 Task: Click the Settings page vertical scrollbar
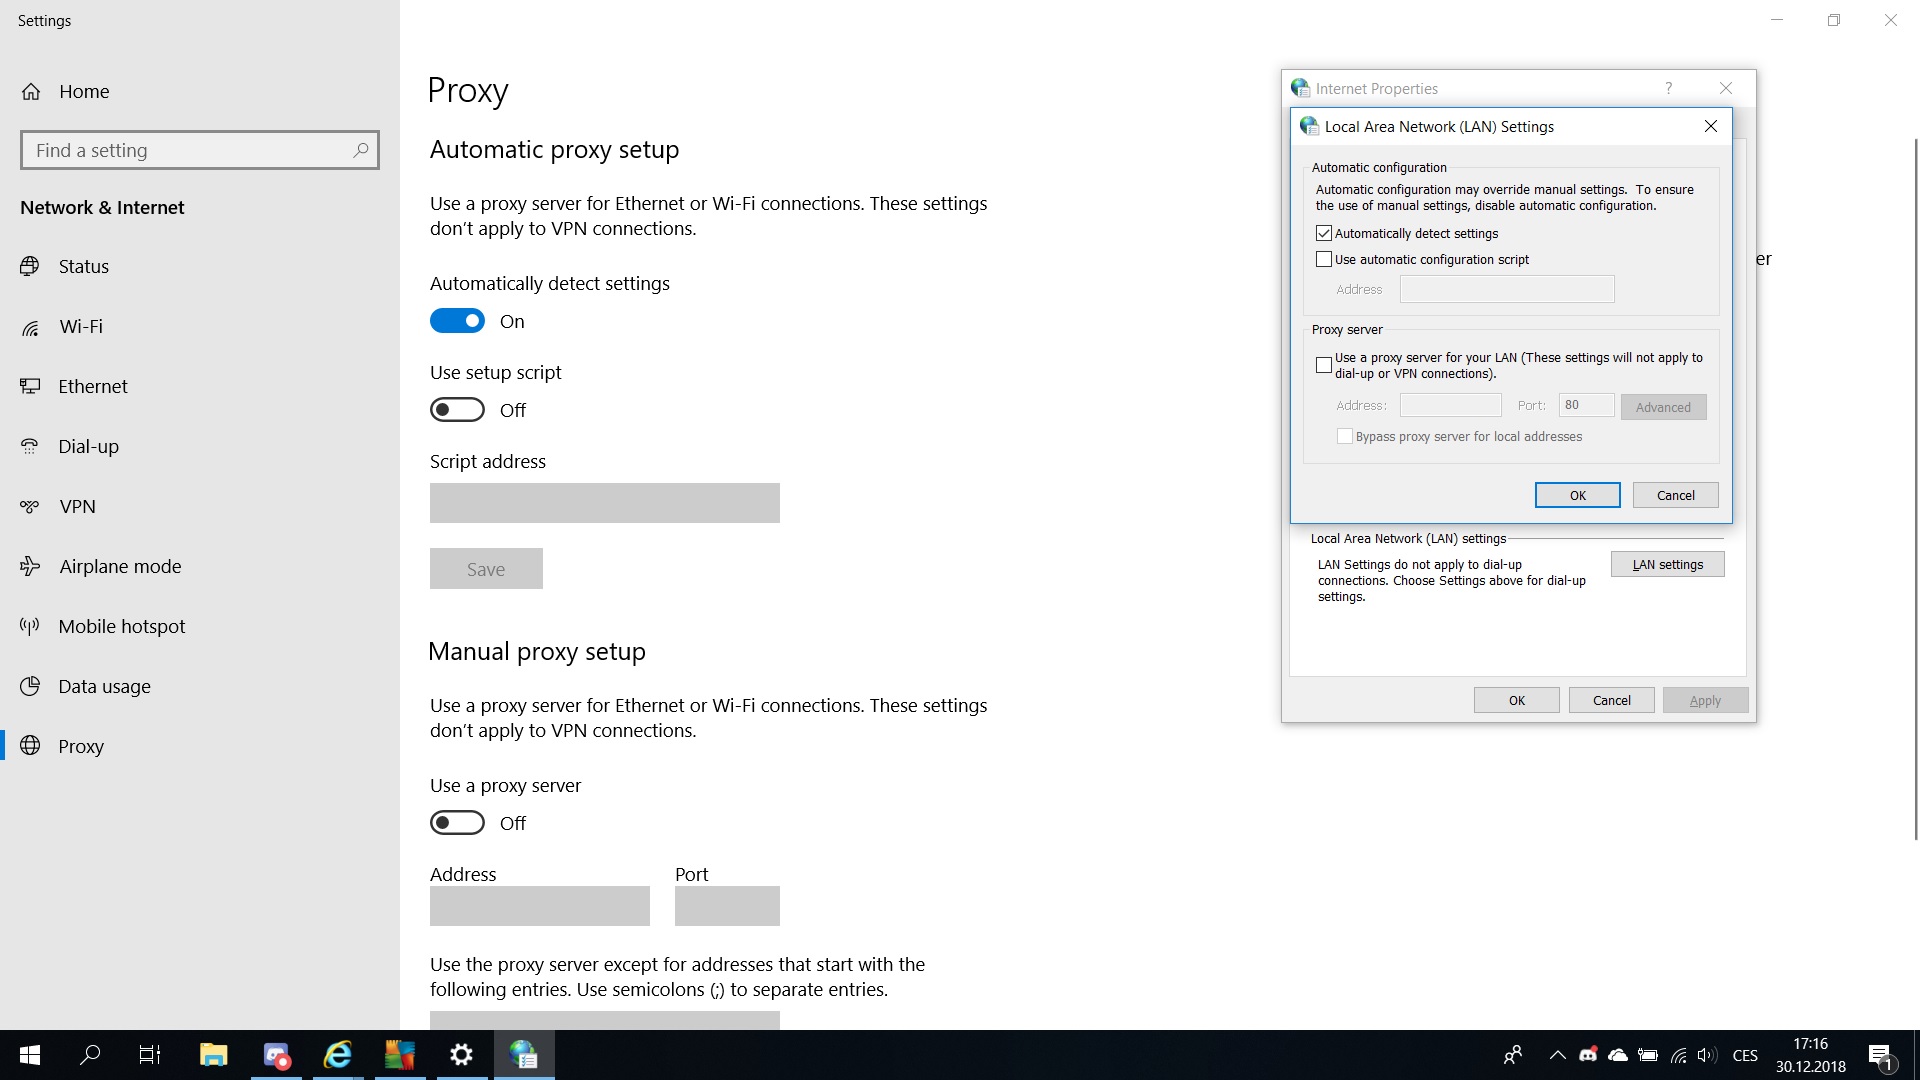(1916, 490)
